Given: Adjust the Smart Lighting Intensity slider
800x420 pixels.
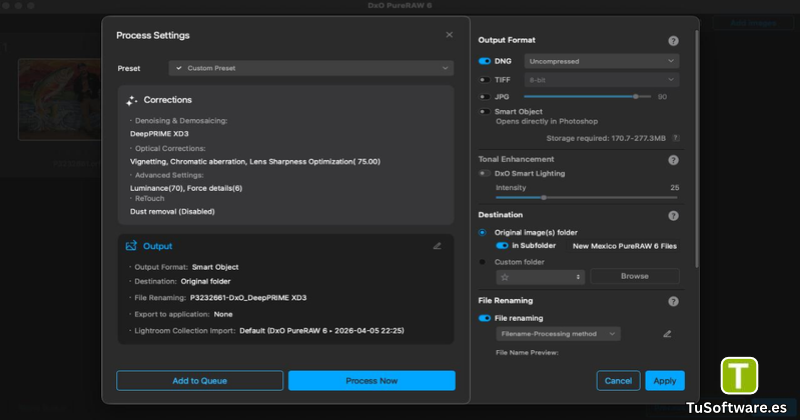Looking at the screenshot, I should tap(586, 197).
